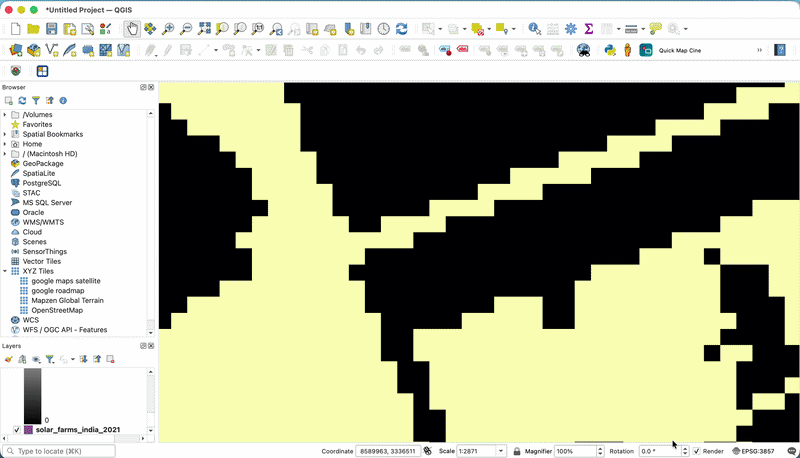
Task: Show hidden toolbar items via chevron
Action: coord(759,50)
